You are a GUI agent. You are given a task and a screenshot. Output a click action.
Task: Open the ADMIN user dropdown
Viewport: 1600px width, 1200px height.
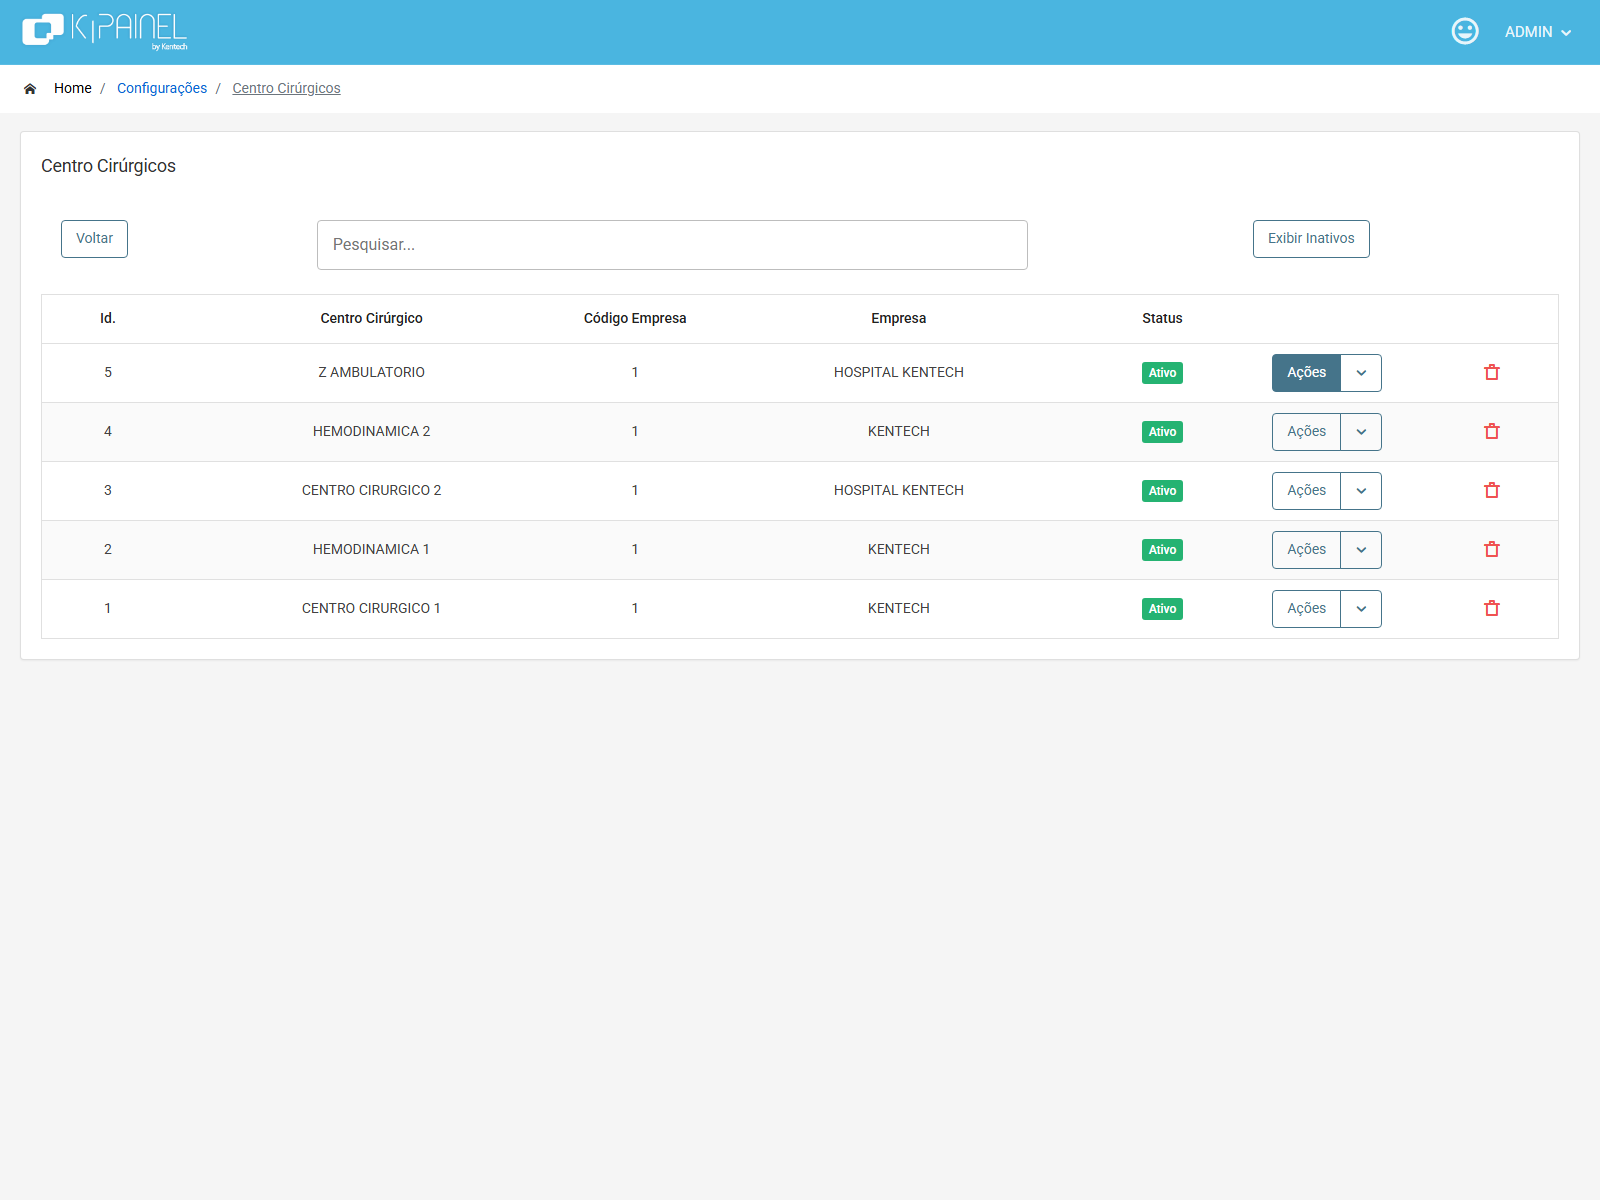1538,32
